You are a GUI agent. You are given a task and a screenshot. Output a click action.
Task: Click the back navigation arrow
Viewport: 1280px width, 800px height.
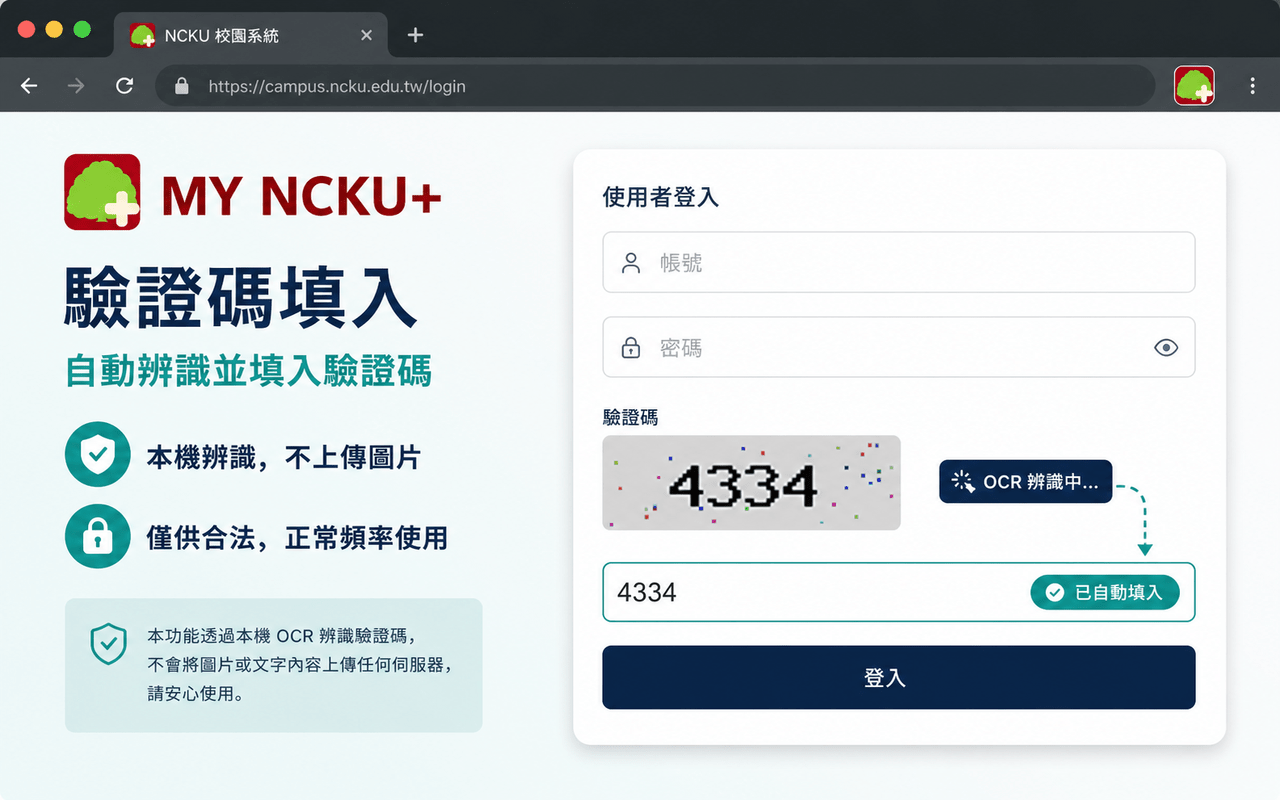[x=29, y=86]
